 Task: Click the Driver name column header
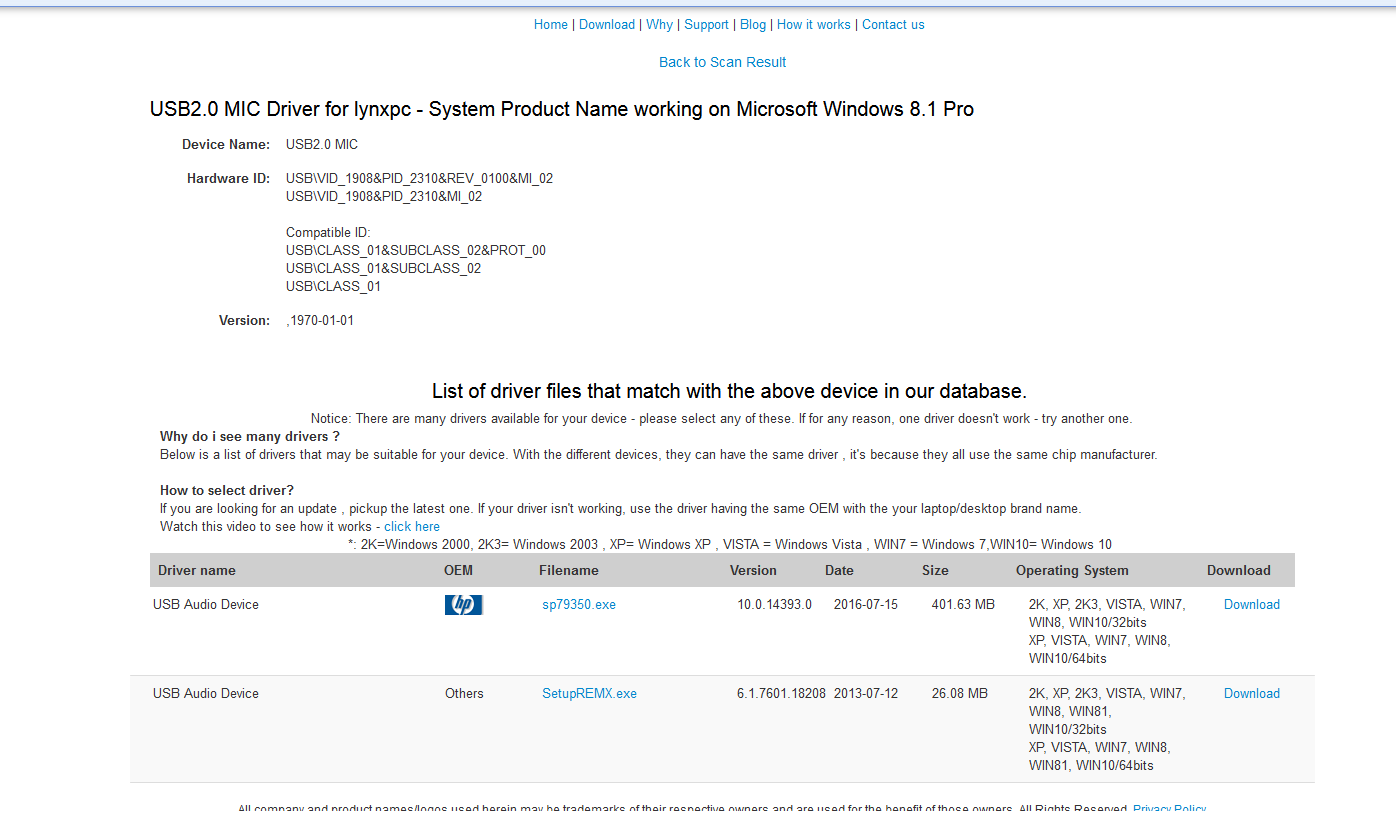tap(197, 571)
